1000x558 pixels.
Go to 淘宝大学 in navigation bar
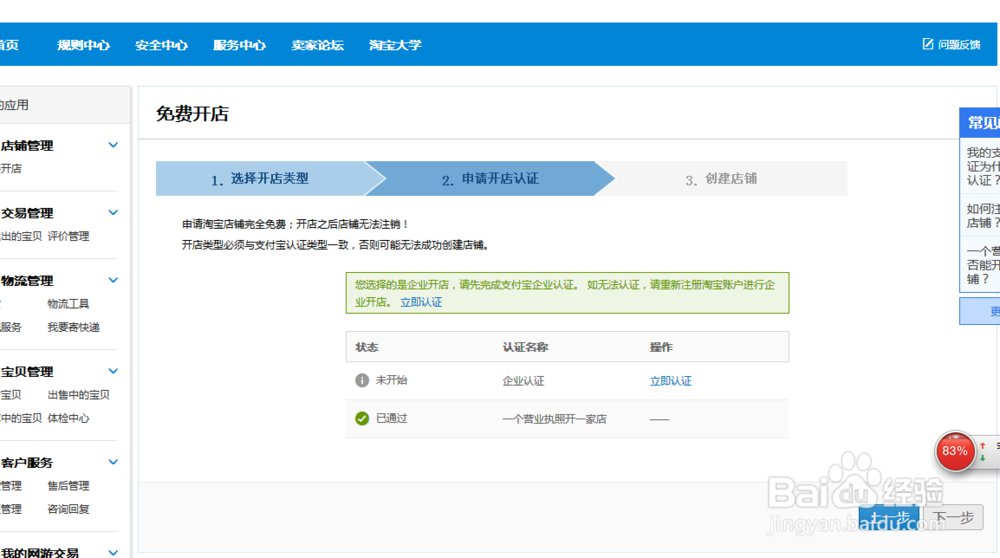[395, 45]
